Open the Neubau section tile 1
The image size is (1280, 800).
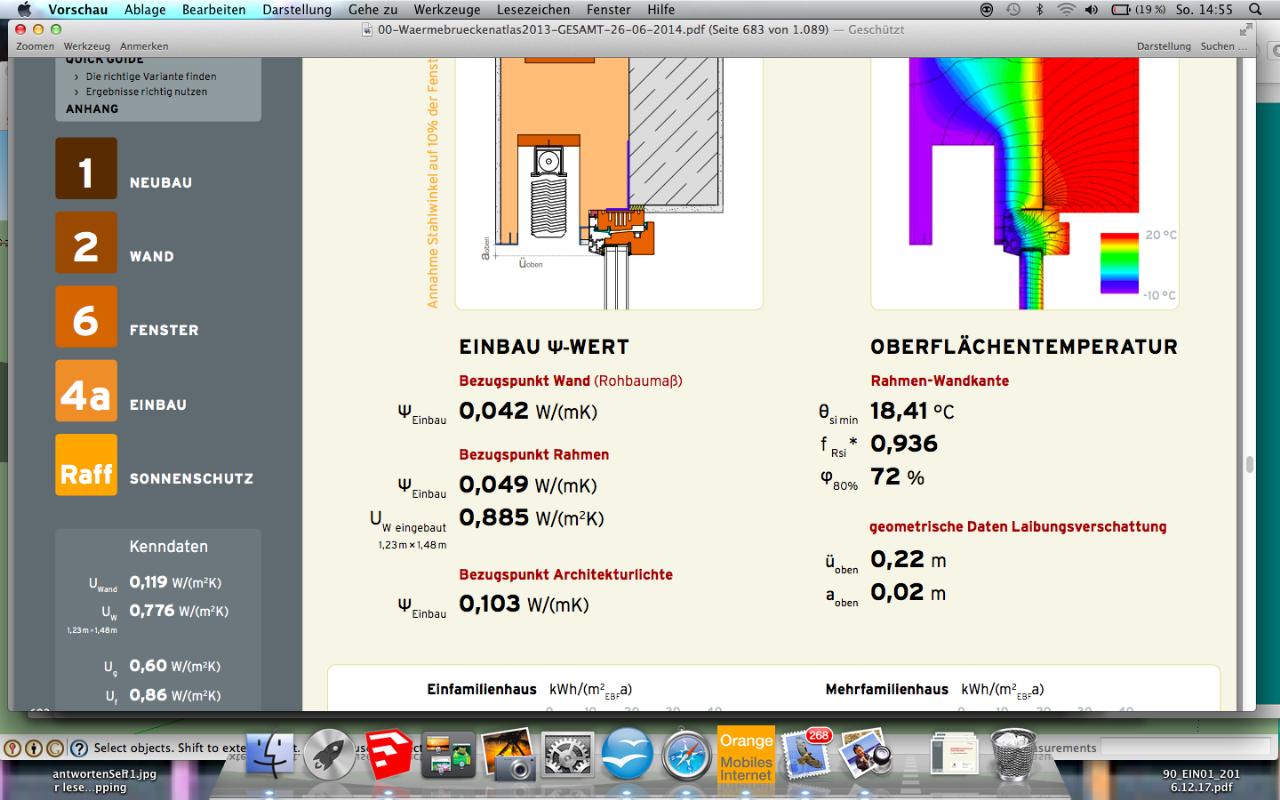[86, 169]
